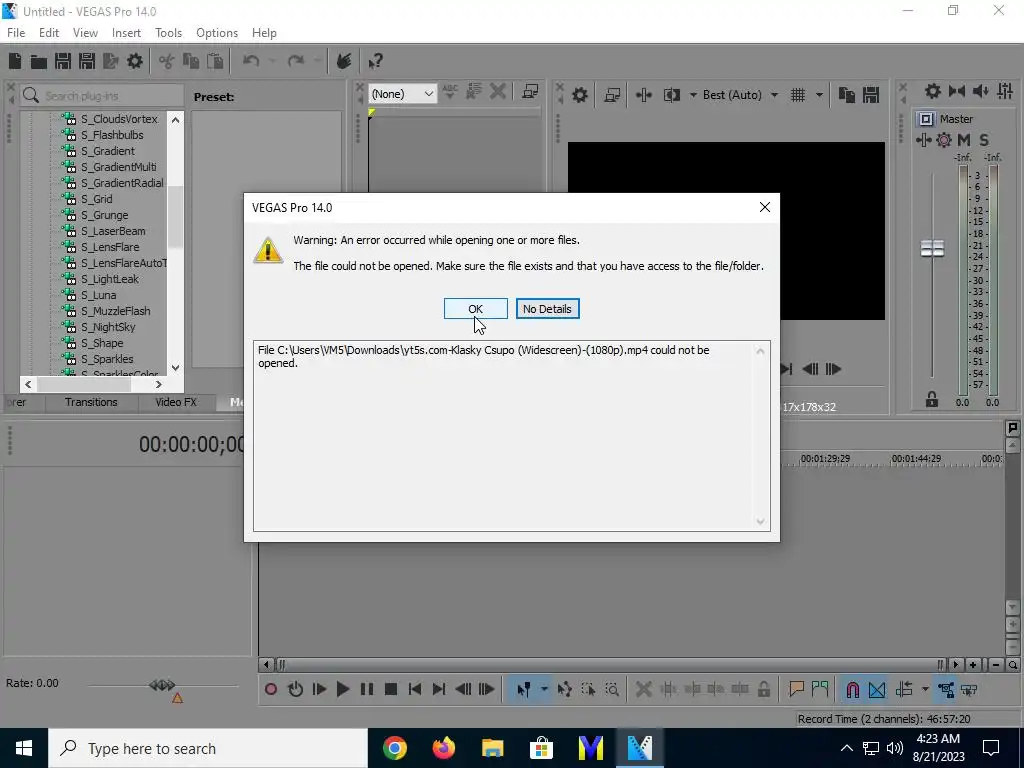Click the downmix output icon in Master bus

[x=957, y=91]
